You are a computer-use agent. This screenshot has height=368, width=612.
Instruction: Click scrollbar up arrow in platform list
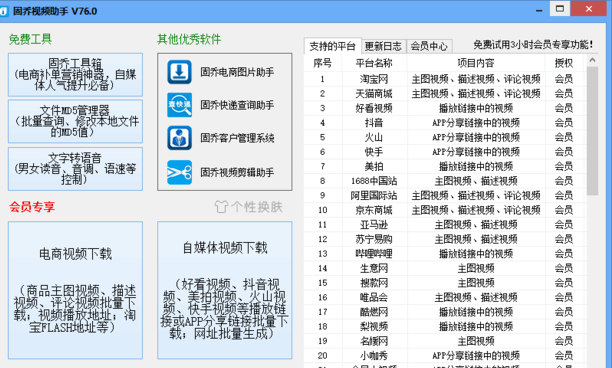point(592,60)
